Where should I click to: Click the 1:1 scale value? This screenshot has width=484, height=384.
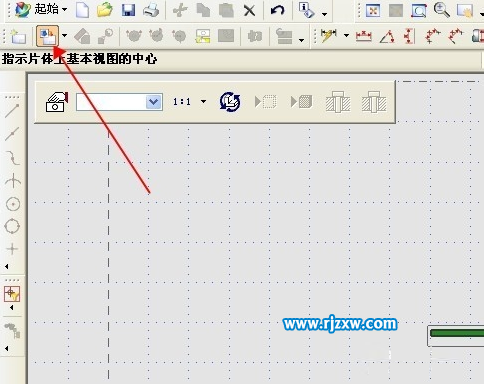click(x=182, y=102)
